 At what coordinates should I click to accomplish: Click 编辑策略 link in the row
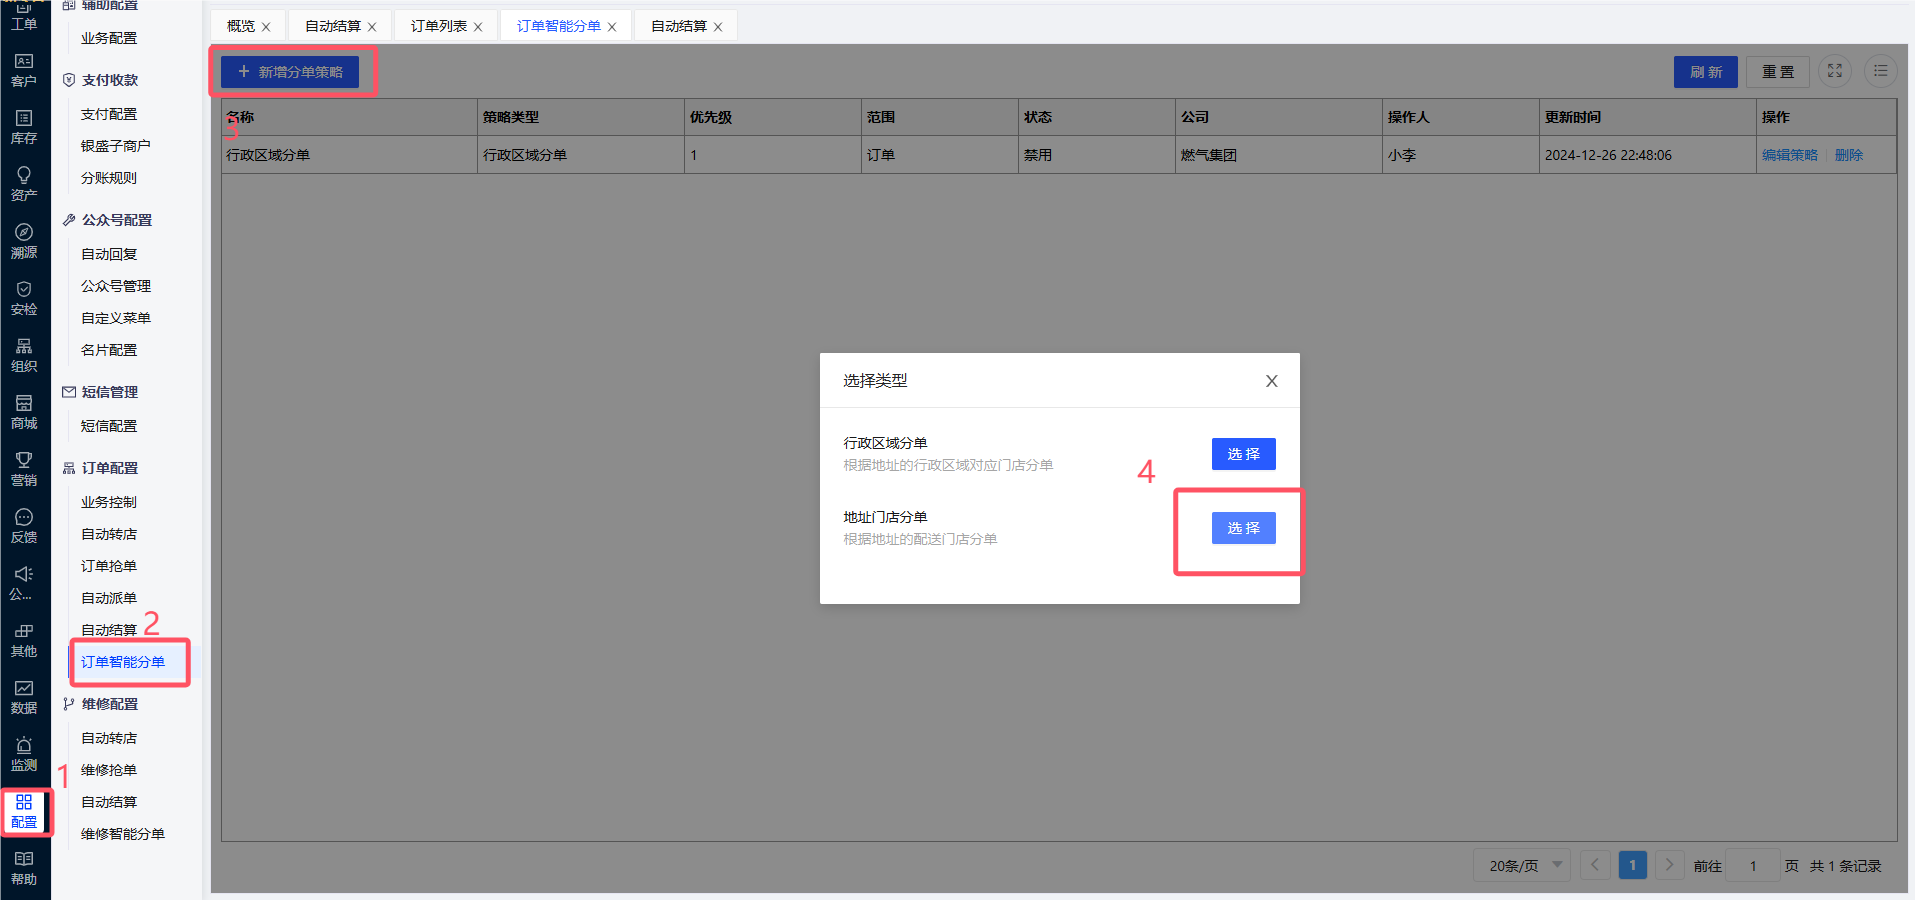(1790, 155)
